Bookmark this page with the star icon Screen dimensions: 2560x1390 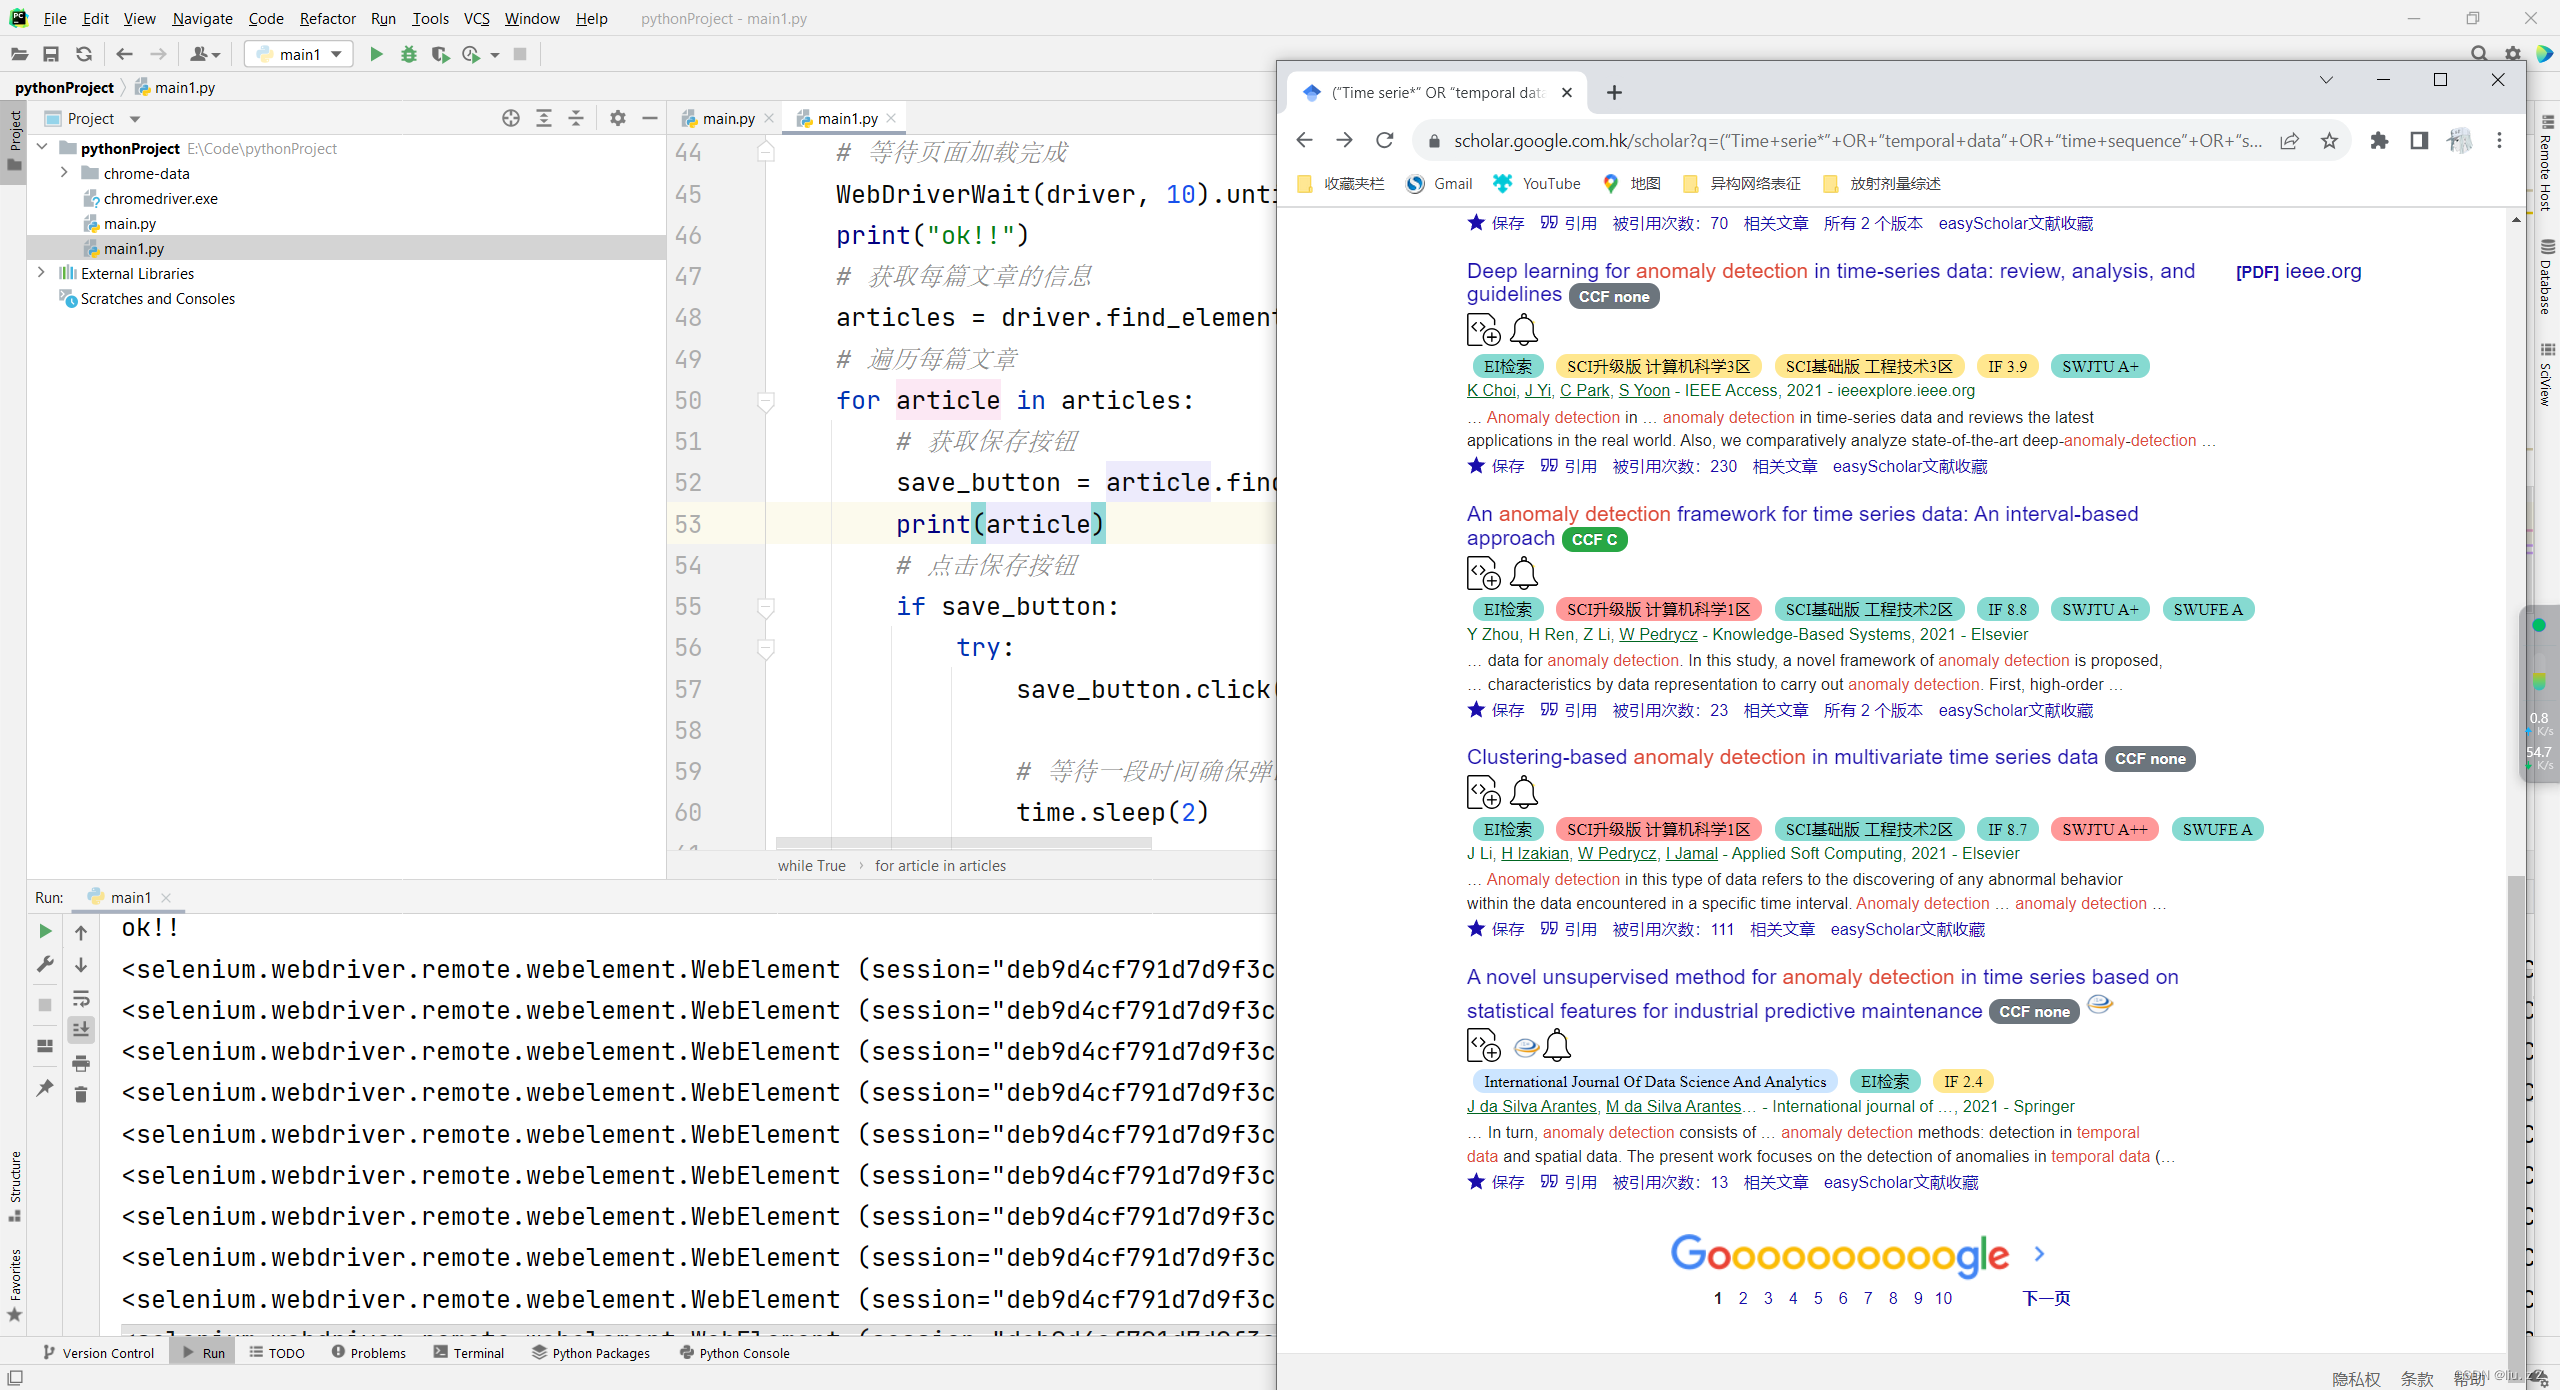2329,141
